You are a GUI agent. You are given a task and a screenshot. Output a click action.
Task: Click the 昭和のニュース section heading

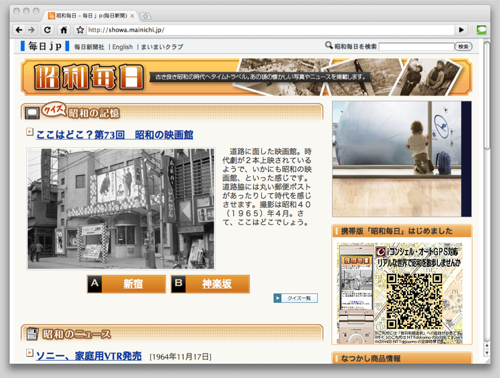tap(77, 334)
